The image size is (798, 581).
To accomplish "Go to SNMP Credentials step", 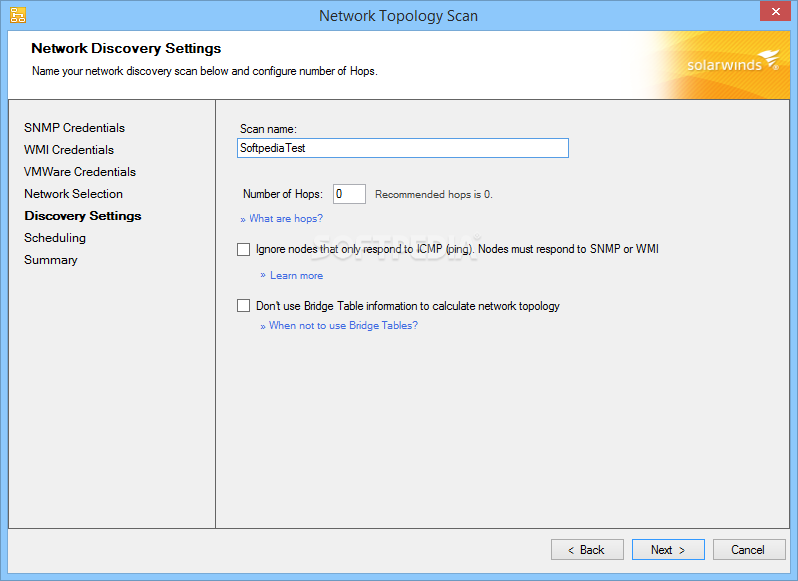I will [x=74, y=128].
